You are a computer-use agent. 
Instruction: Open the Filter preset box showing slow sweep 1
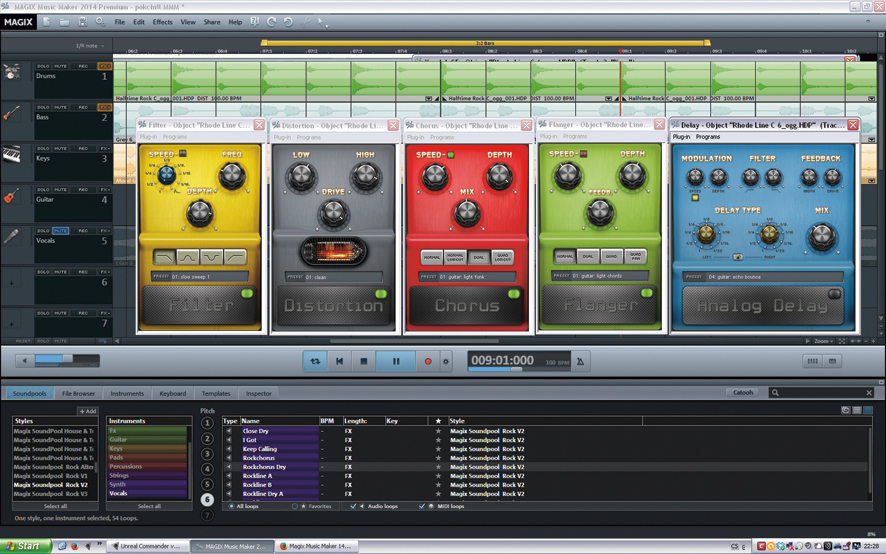pos(200,276)
